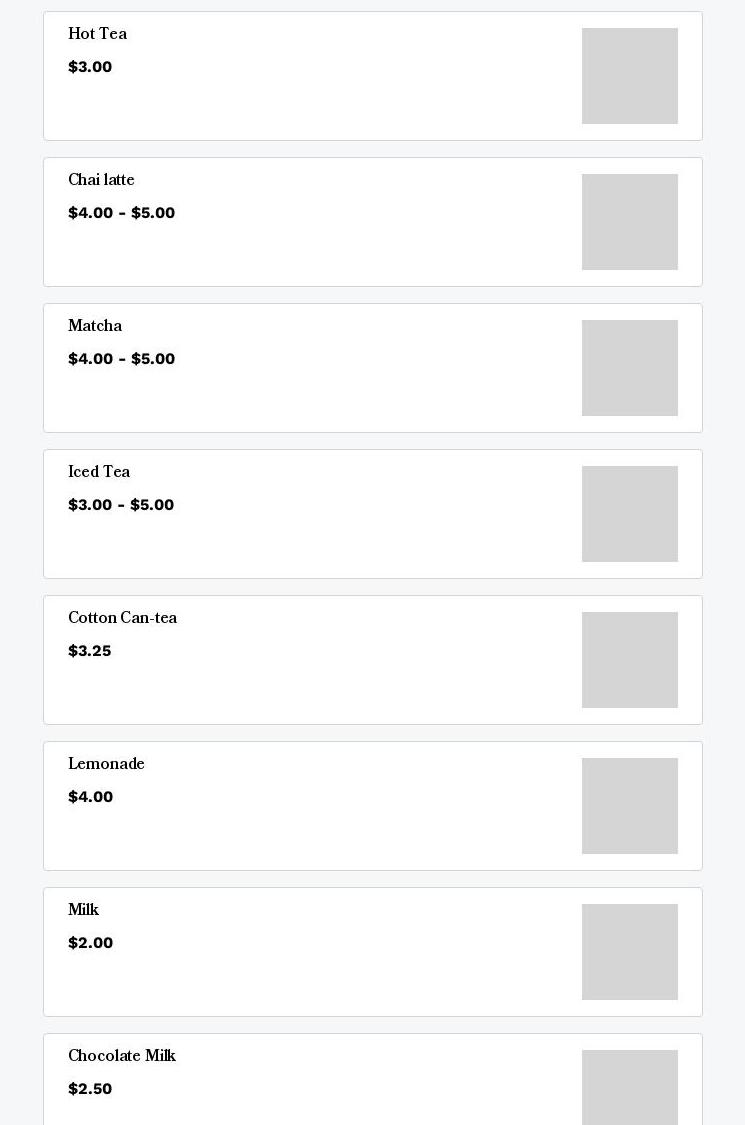The width and height of the screenshot is (745, 1125).
Task: Click the Cotton Can-tea image placeholder
Action: click(629, 660)
